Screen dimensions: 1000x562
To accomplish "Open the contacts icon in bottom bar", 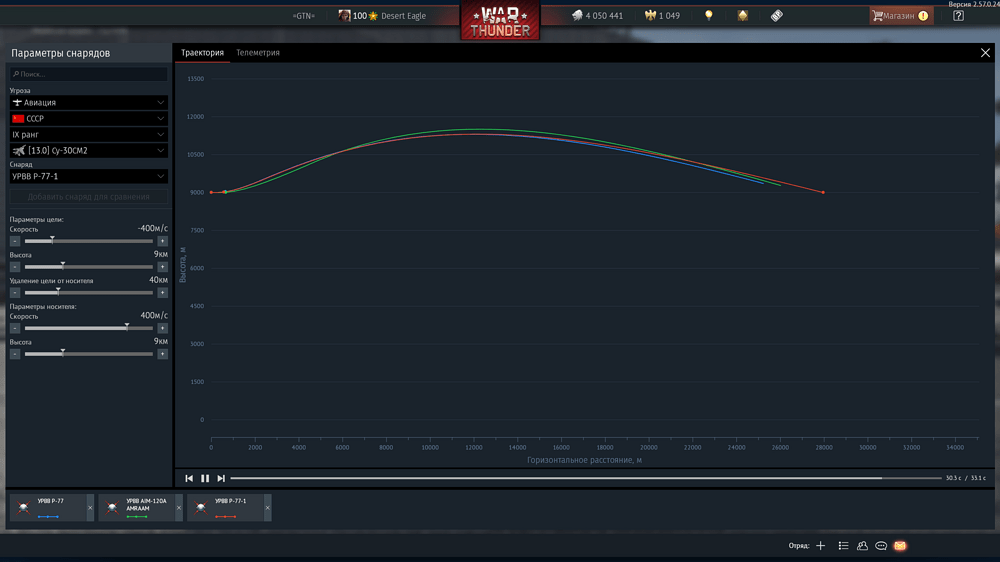I will [x=862, y=545].
